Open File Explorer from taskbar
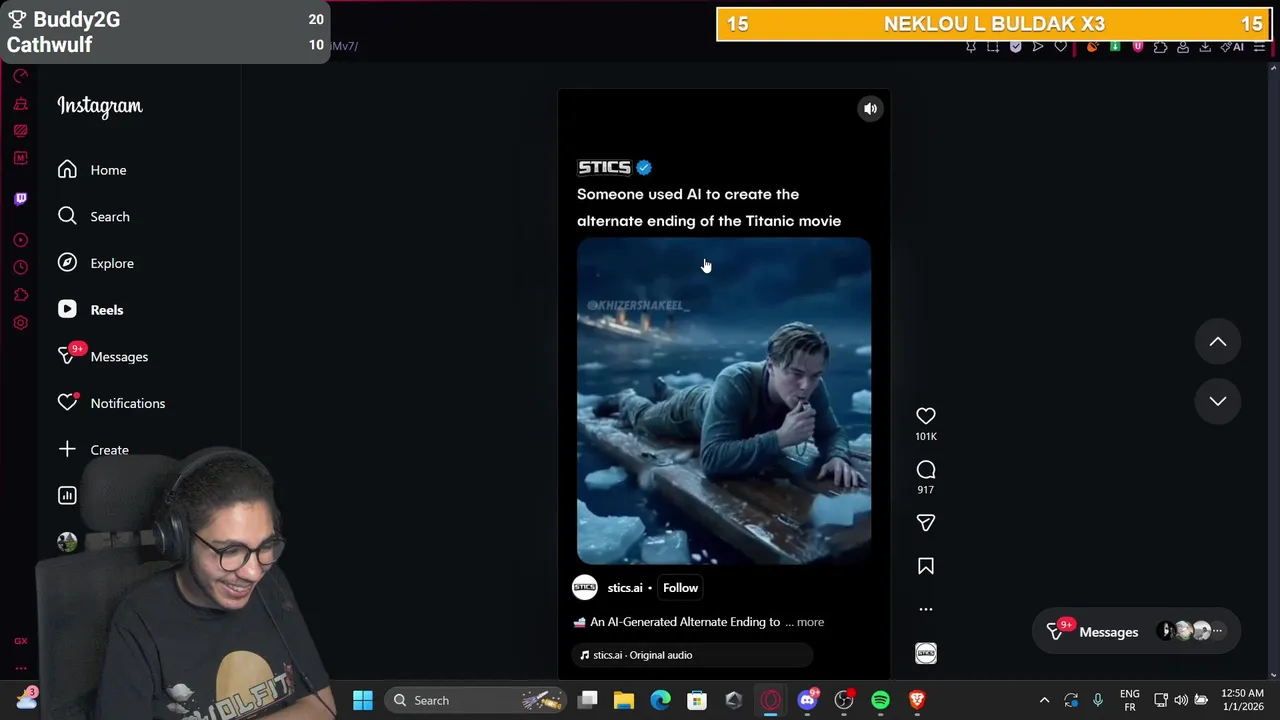 624,700
